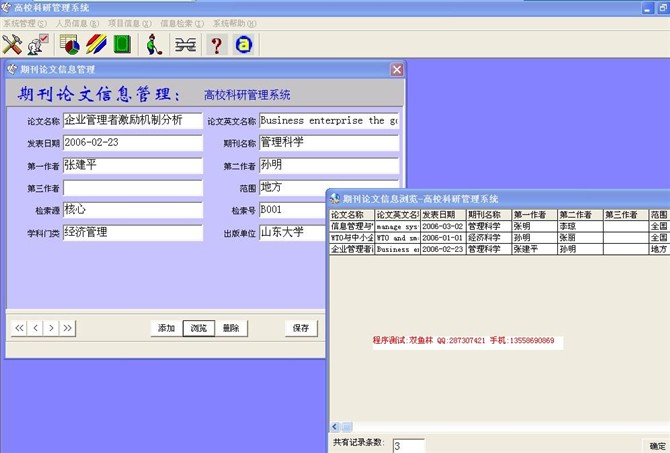Open the 系统帮助 menu
670x453 pixels.
point(235,24)
